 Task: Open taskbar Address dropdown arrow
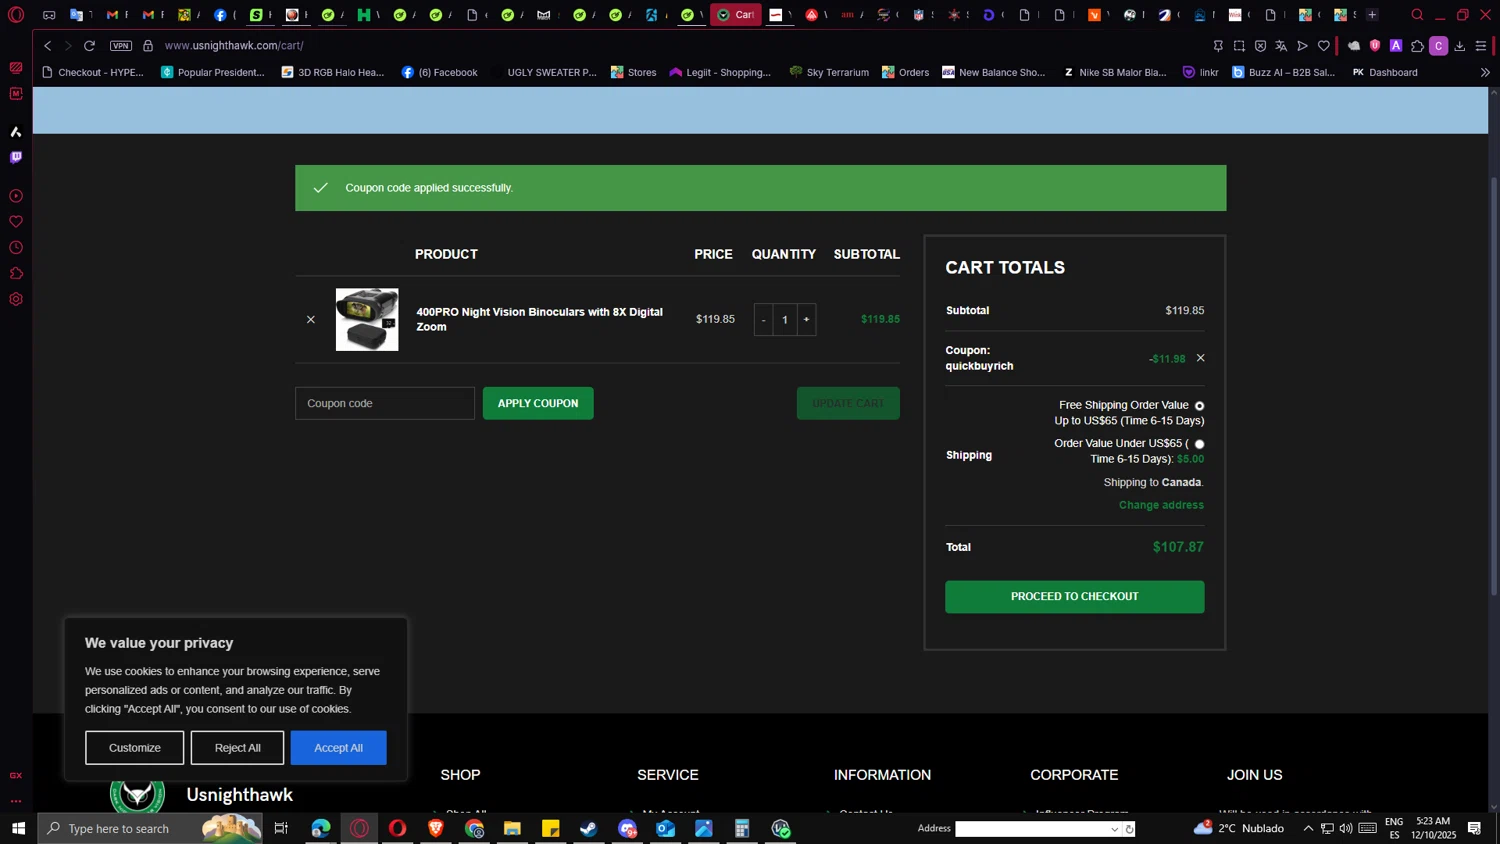coord(1114,830)
